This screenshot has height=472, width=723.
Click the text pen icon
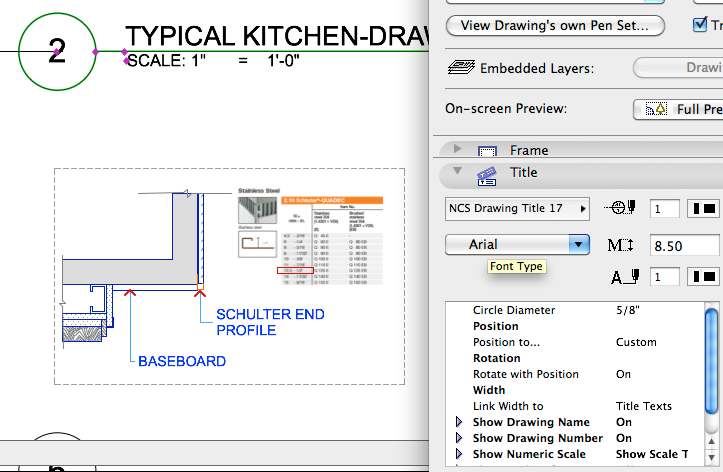click(625, 277)
